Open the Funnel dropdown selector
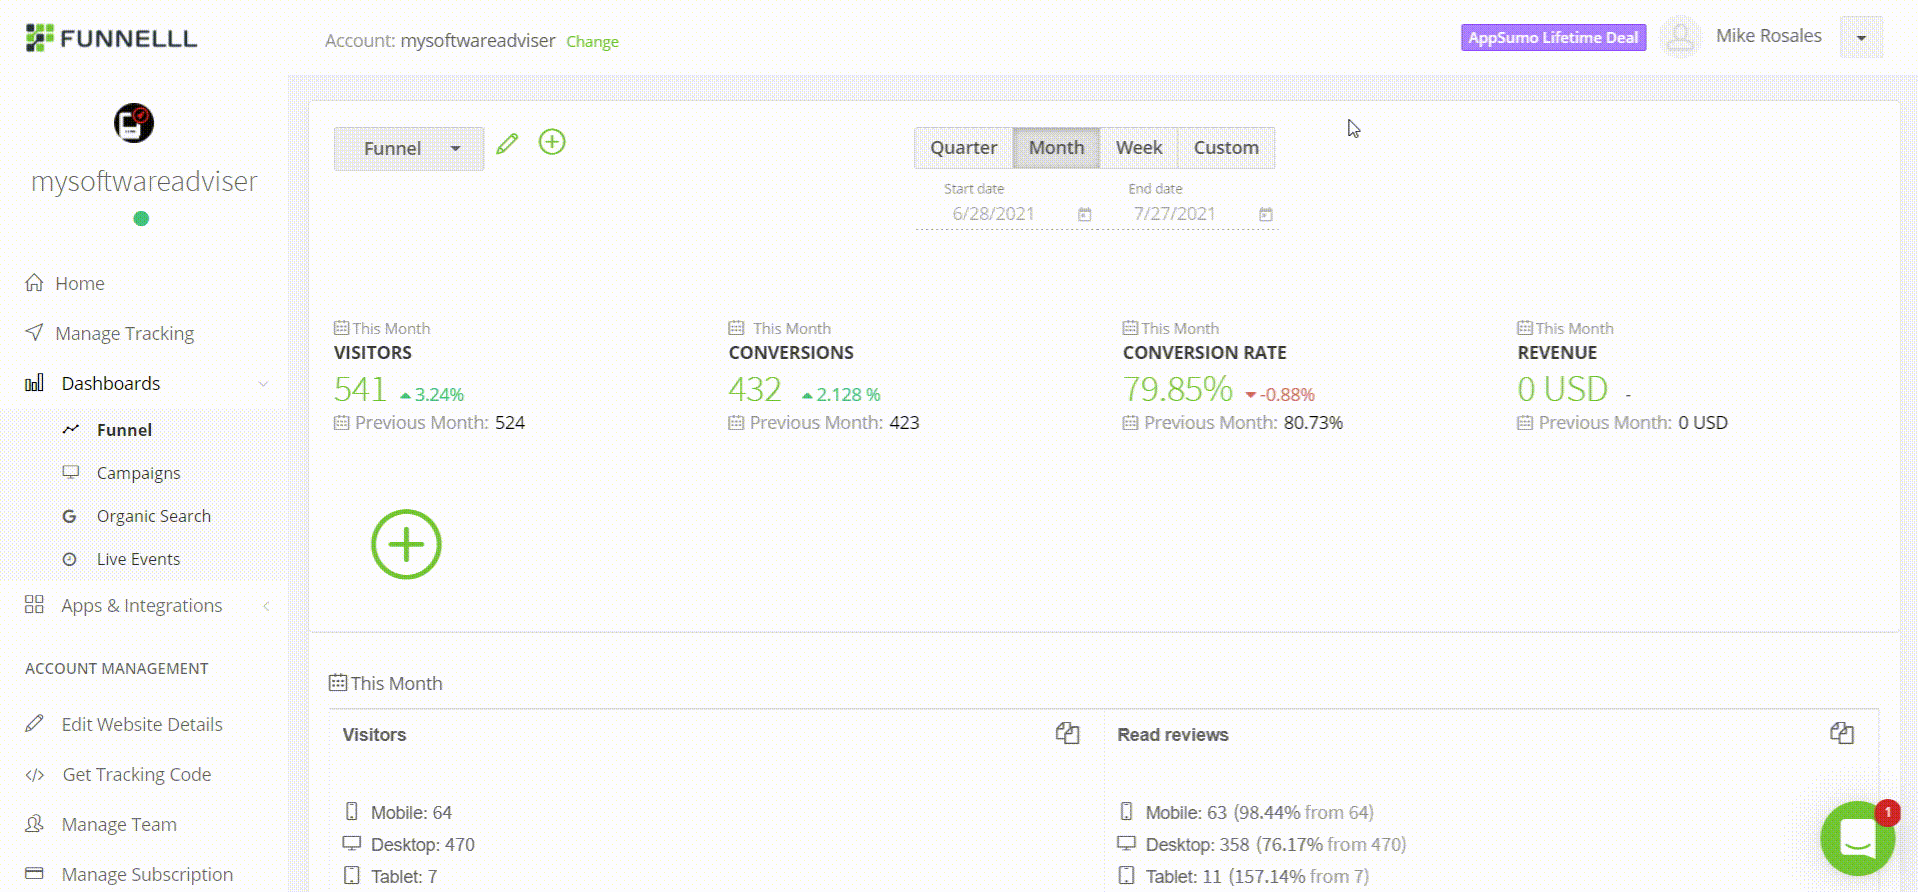 pos(409,149)
